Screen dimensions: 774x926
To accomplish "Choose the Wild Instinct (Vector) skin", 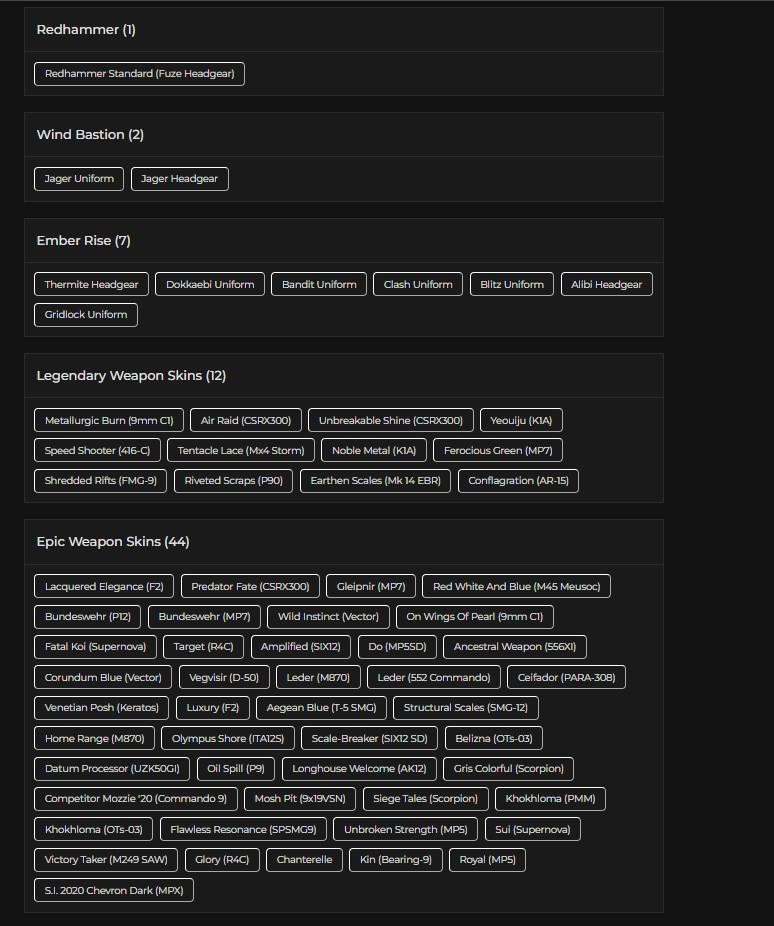I will click(x=328, y=617).
